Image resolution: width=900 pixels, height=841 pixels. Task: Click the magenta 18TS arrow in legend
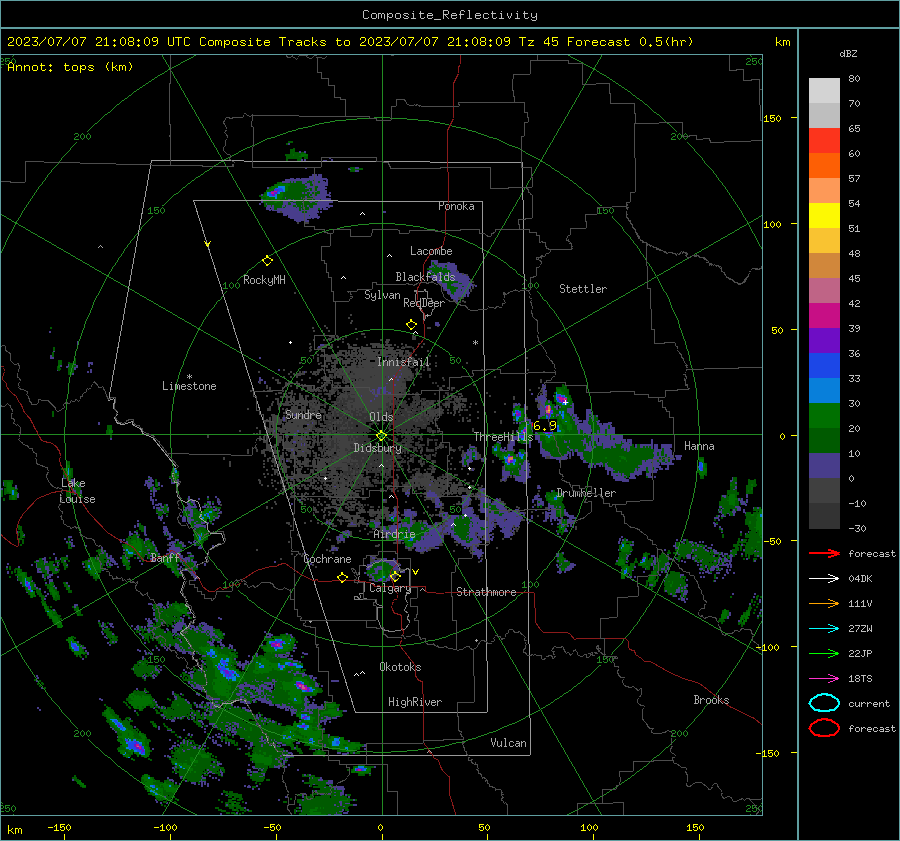pos(824,679)
